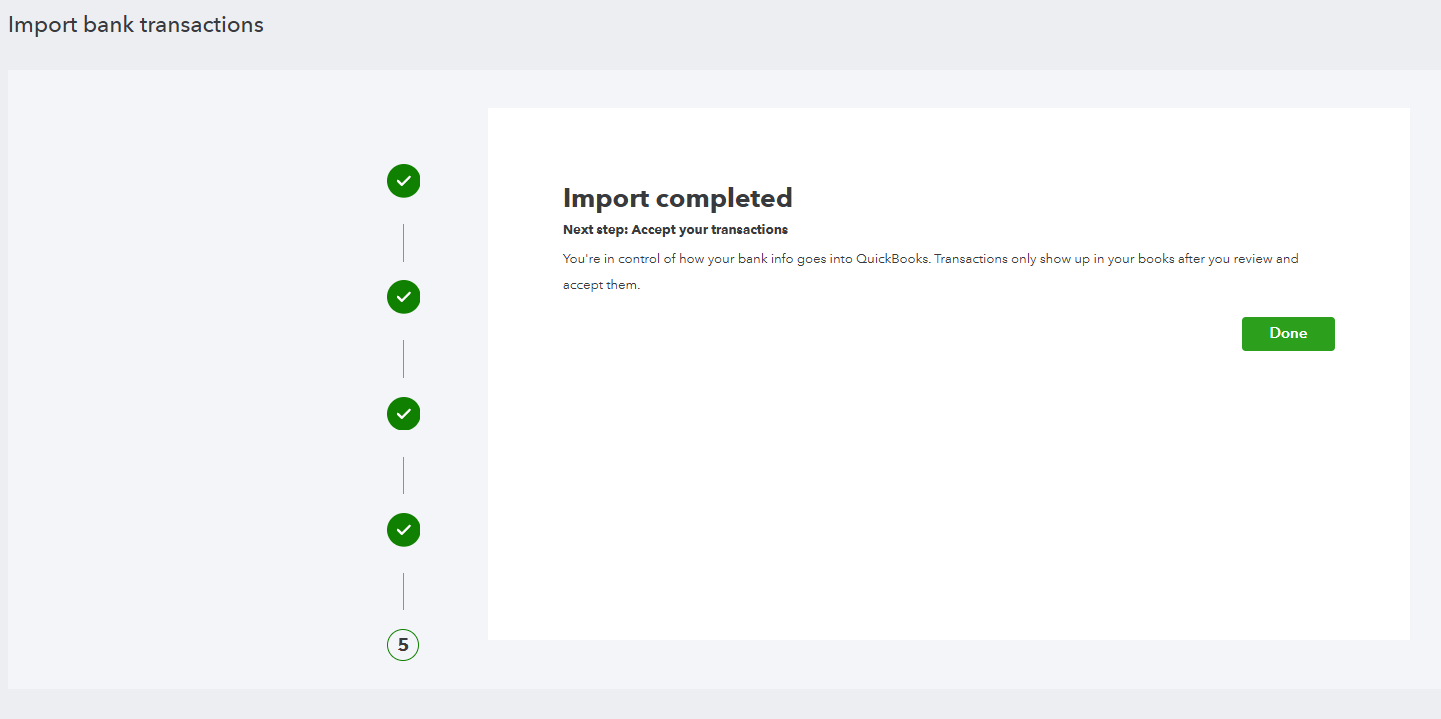Click the "accept them." line of text
The image size is (1441, 719).
pos(601,285)
